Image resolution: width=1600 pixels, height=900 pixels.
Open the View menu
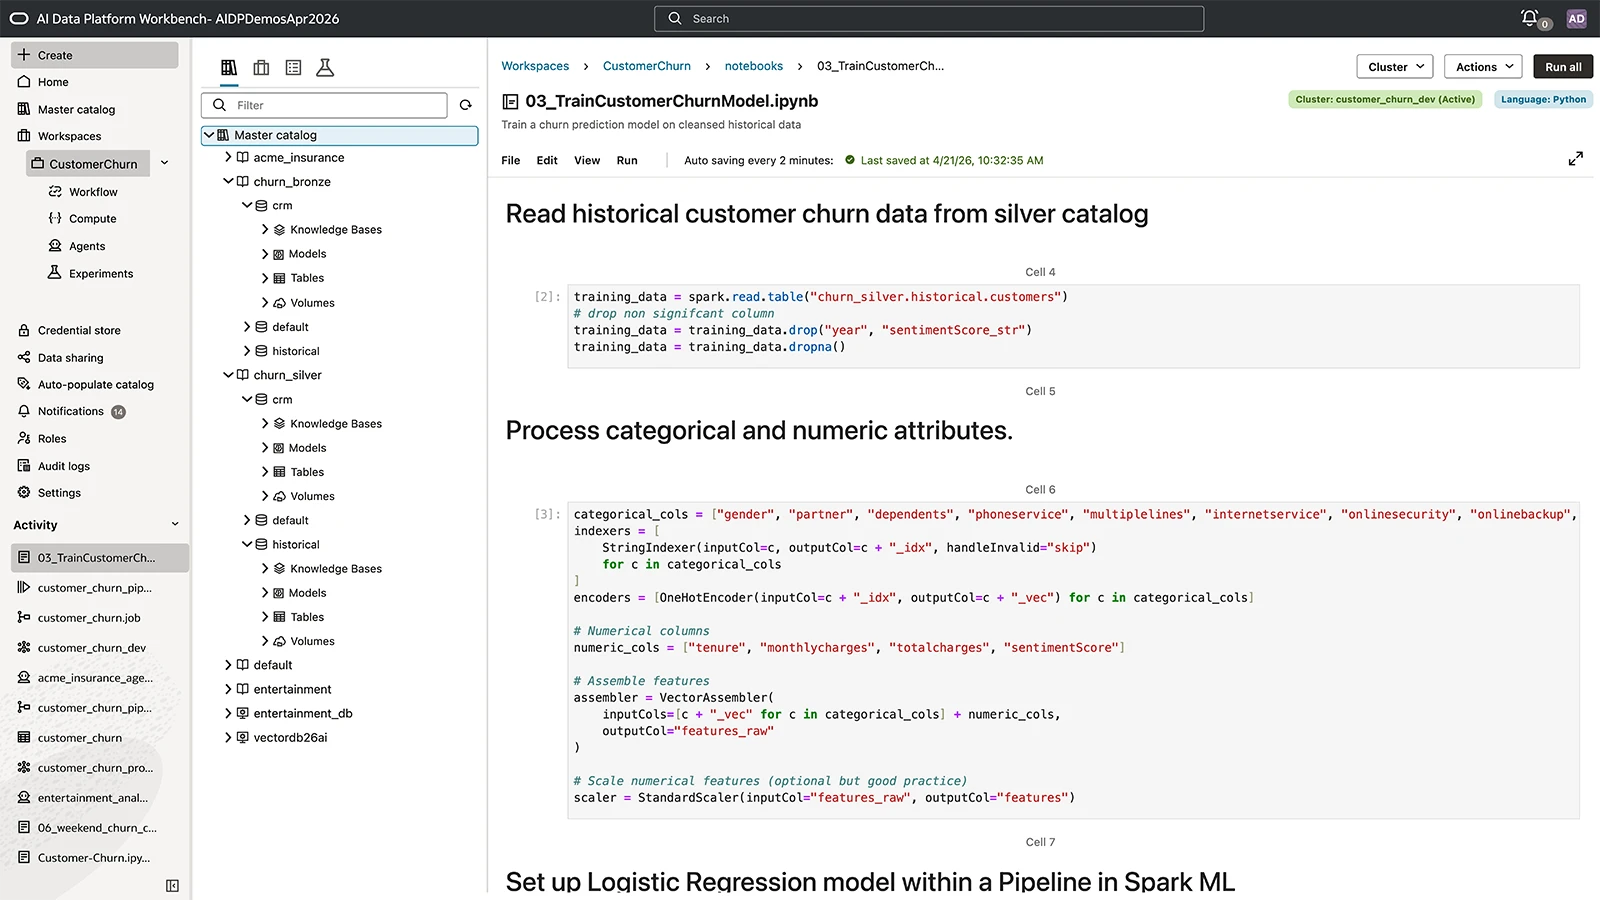point(587,160)
